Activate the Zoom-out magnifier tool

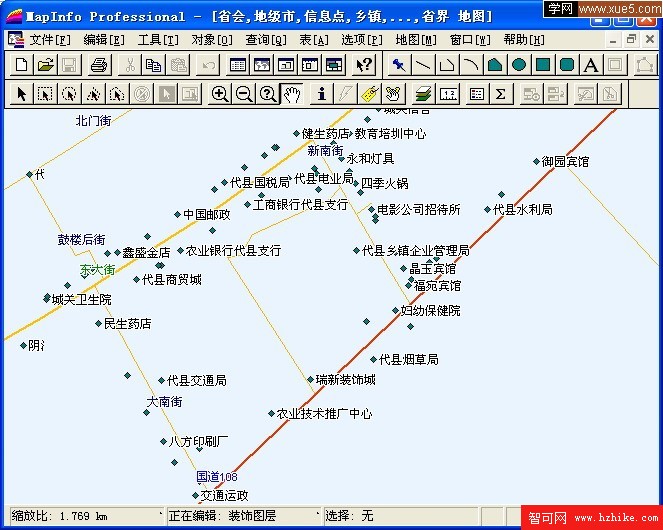[244, 93]
